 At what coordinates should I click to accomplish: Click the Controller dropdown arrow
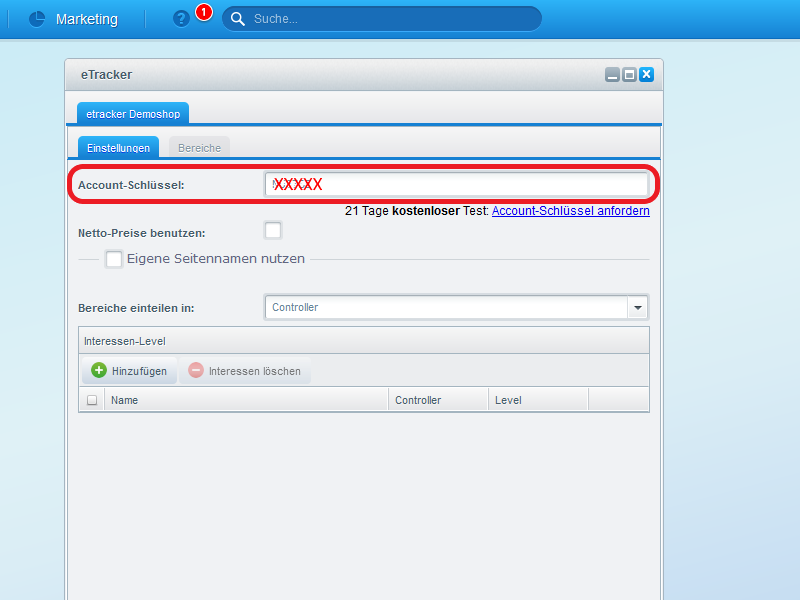638,307
